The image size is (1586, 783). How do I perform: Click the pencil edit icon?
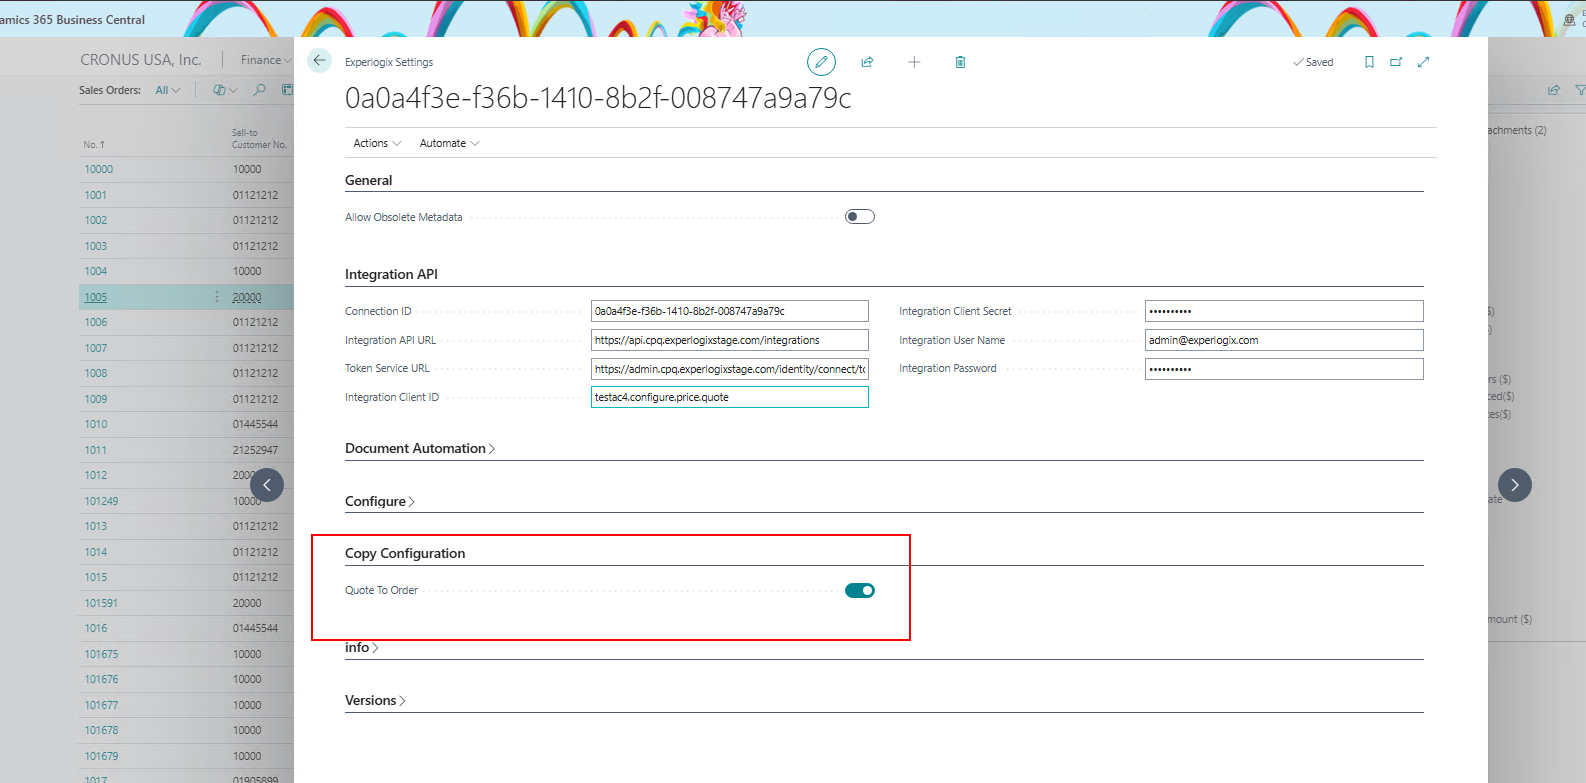[x=821, y=62]
